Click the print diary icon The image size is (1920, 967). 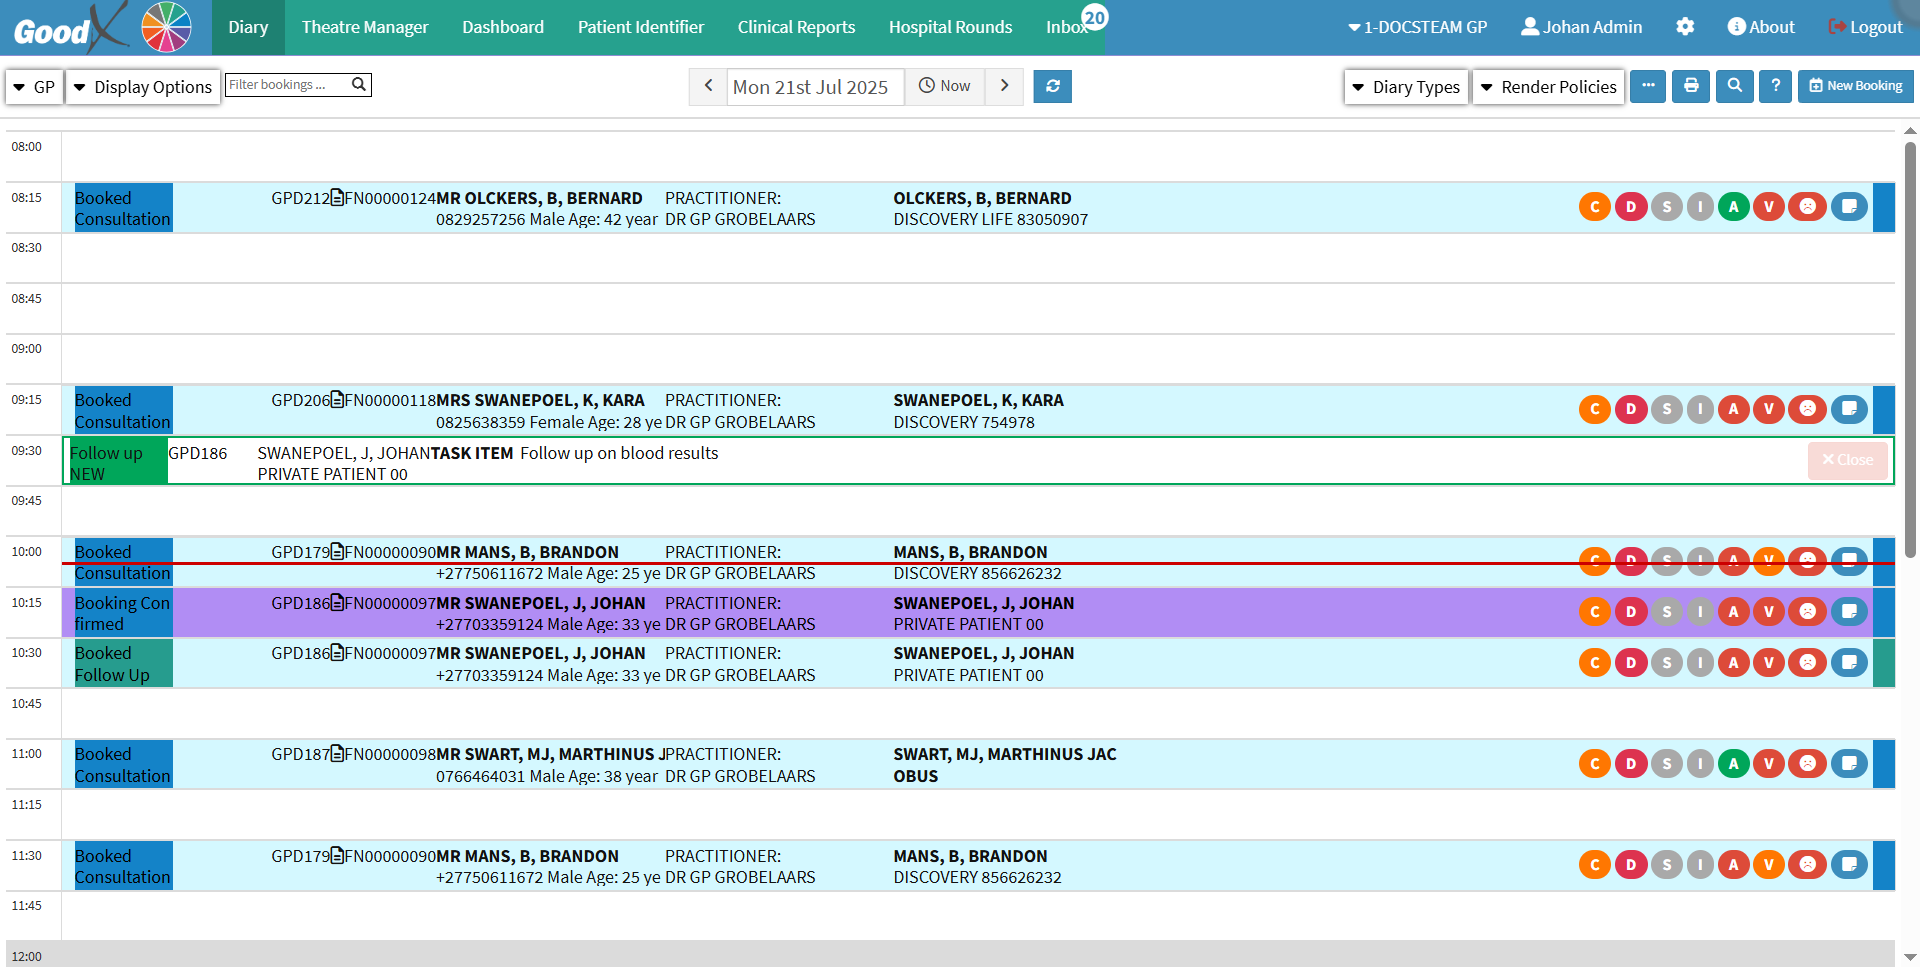tap(1691, 86)
